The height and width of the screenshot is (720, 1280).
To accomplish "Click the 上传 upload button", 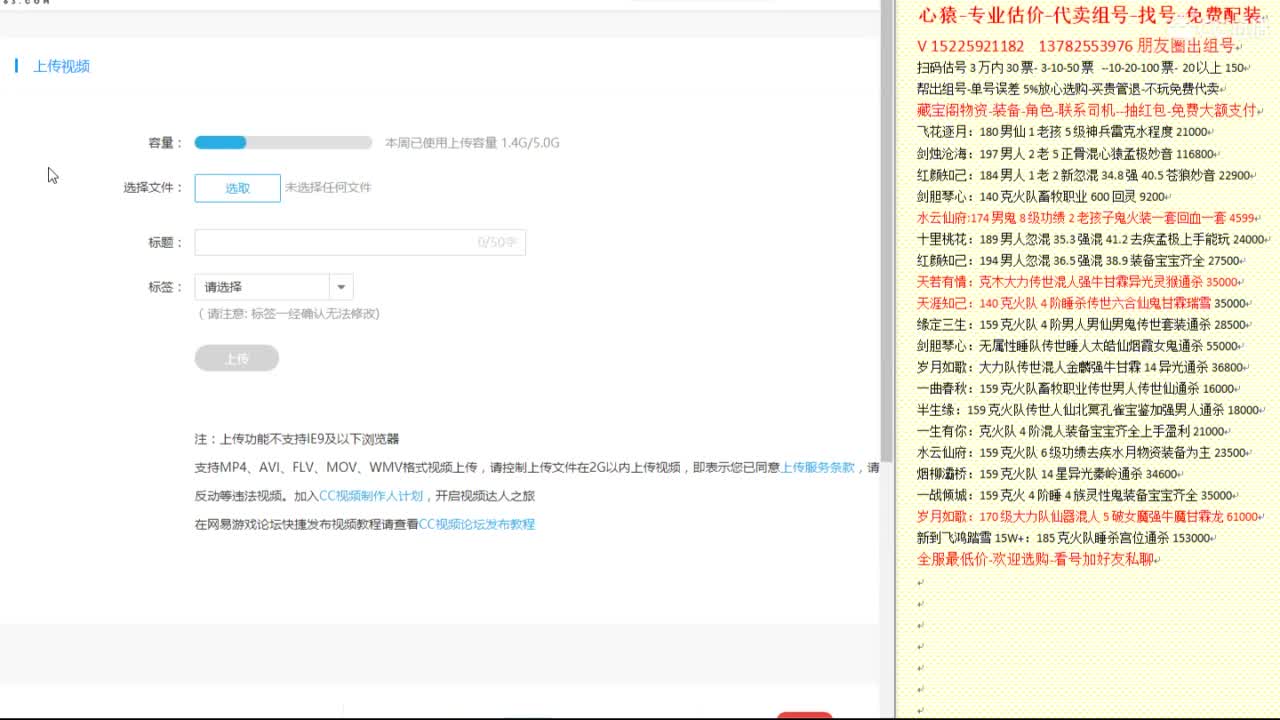I will click(236, 358).
